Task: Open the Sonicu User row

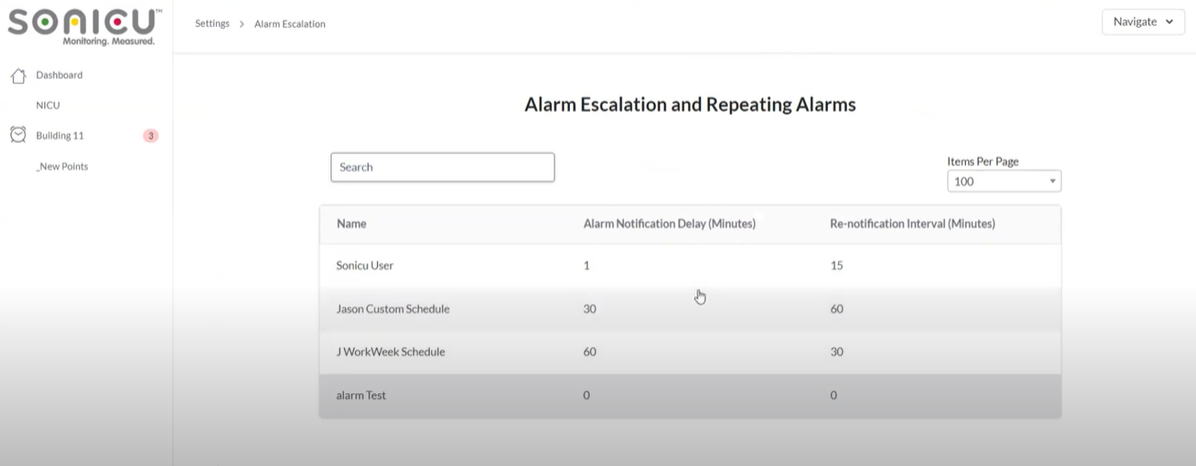Action: (x=366, y=266)
